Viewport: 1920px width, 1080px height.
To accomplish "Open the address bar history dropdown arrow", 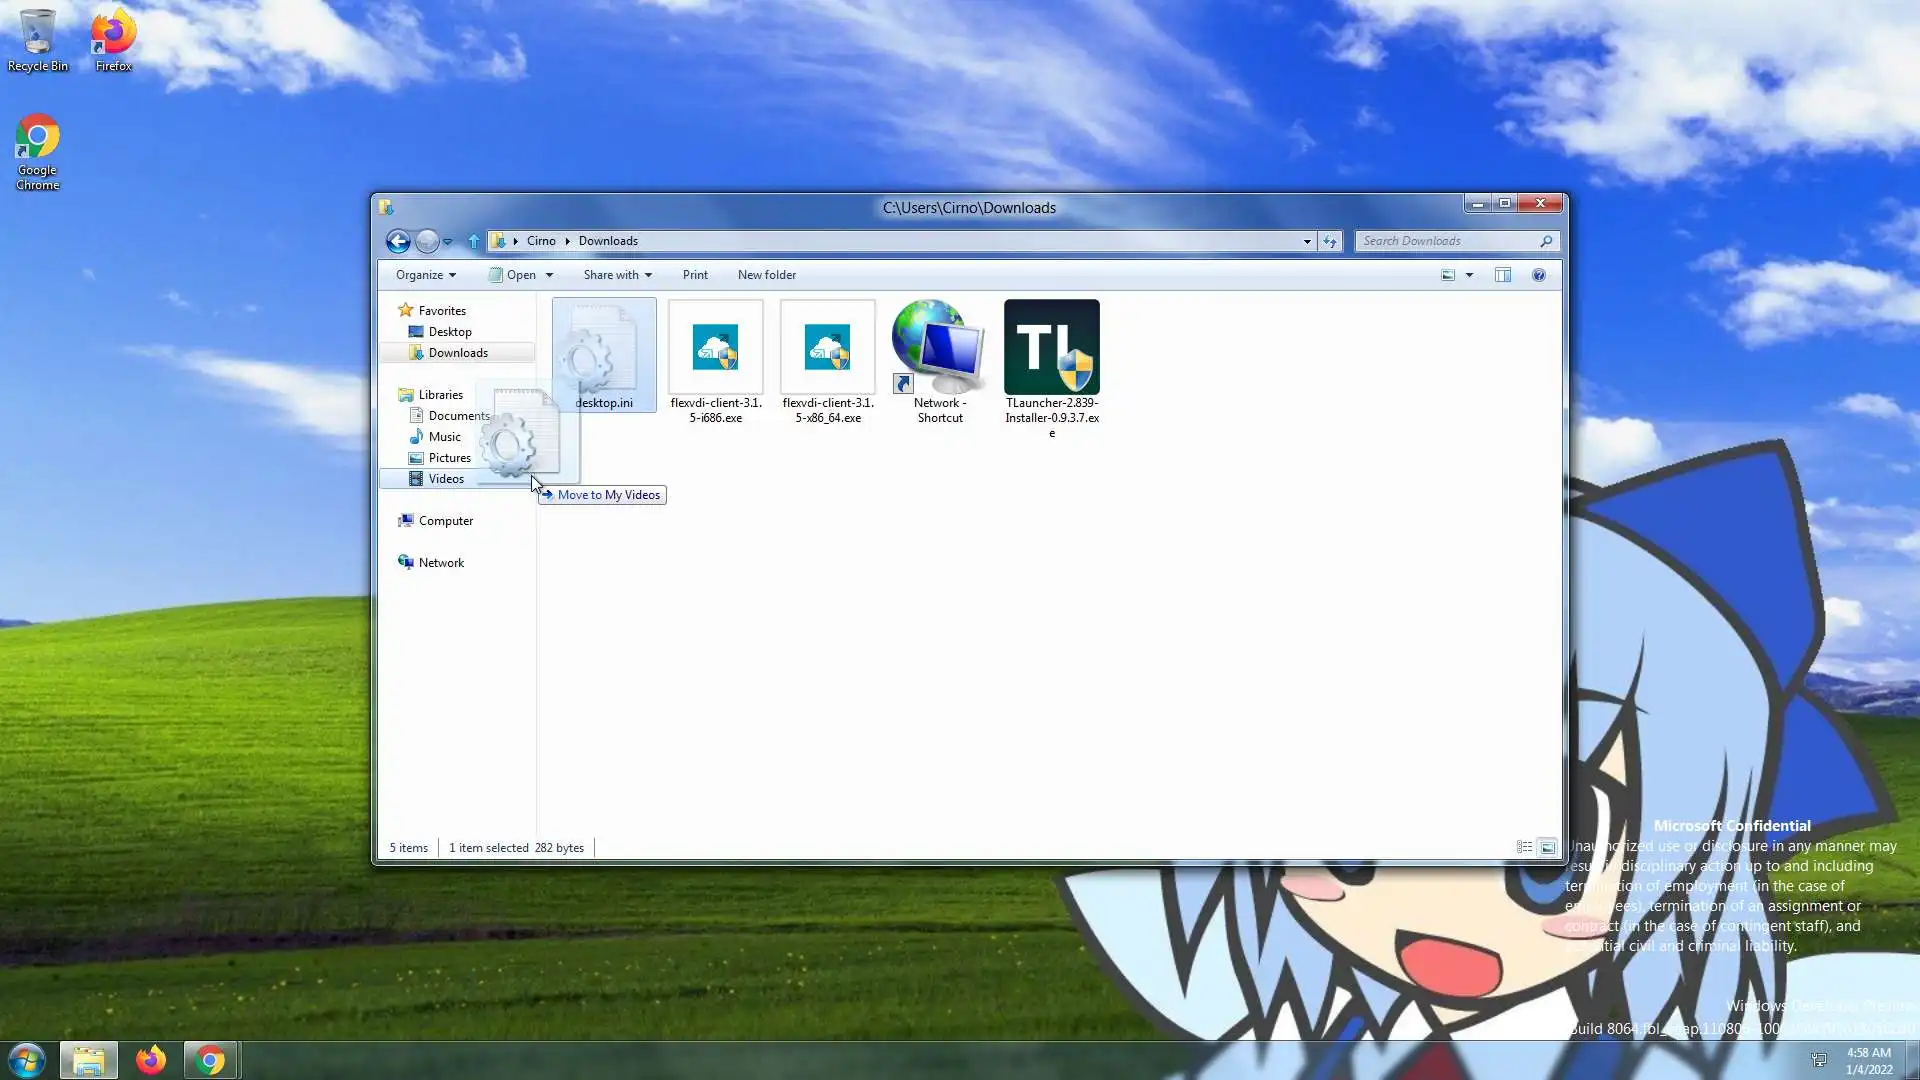I will [x=1306, y=241].
